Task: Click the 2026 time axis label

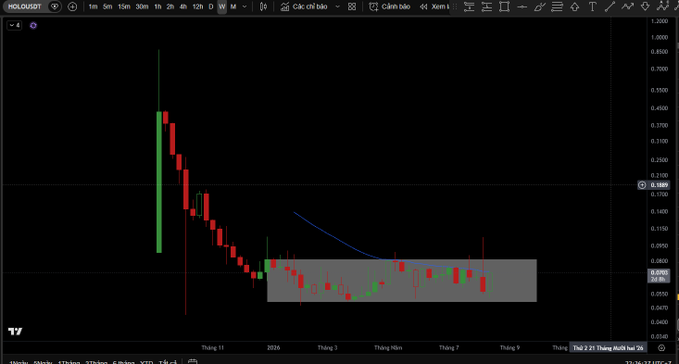Action: pos(273,348)
